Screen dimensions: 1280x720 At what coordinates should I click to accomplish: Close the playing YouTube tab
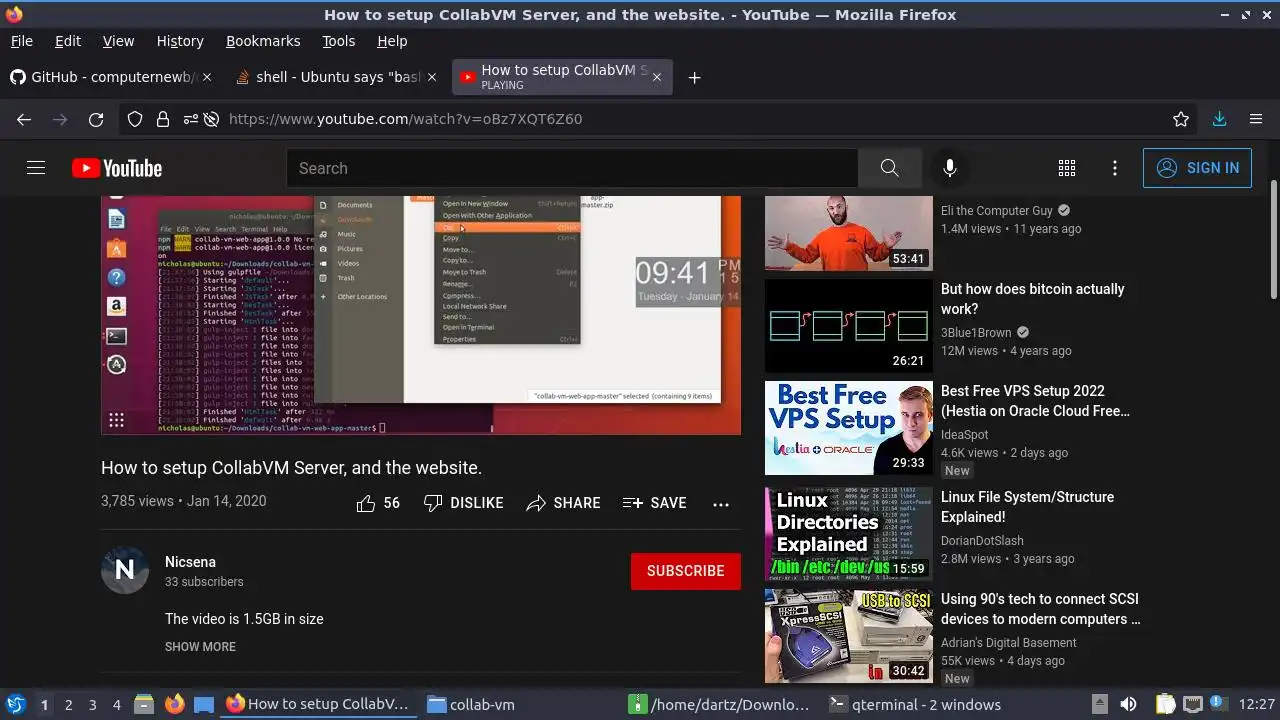657,77
